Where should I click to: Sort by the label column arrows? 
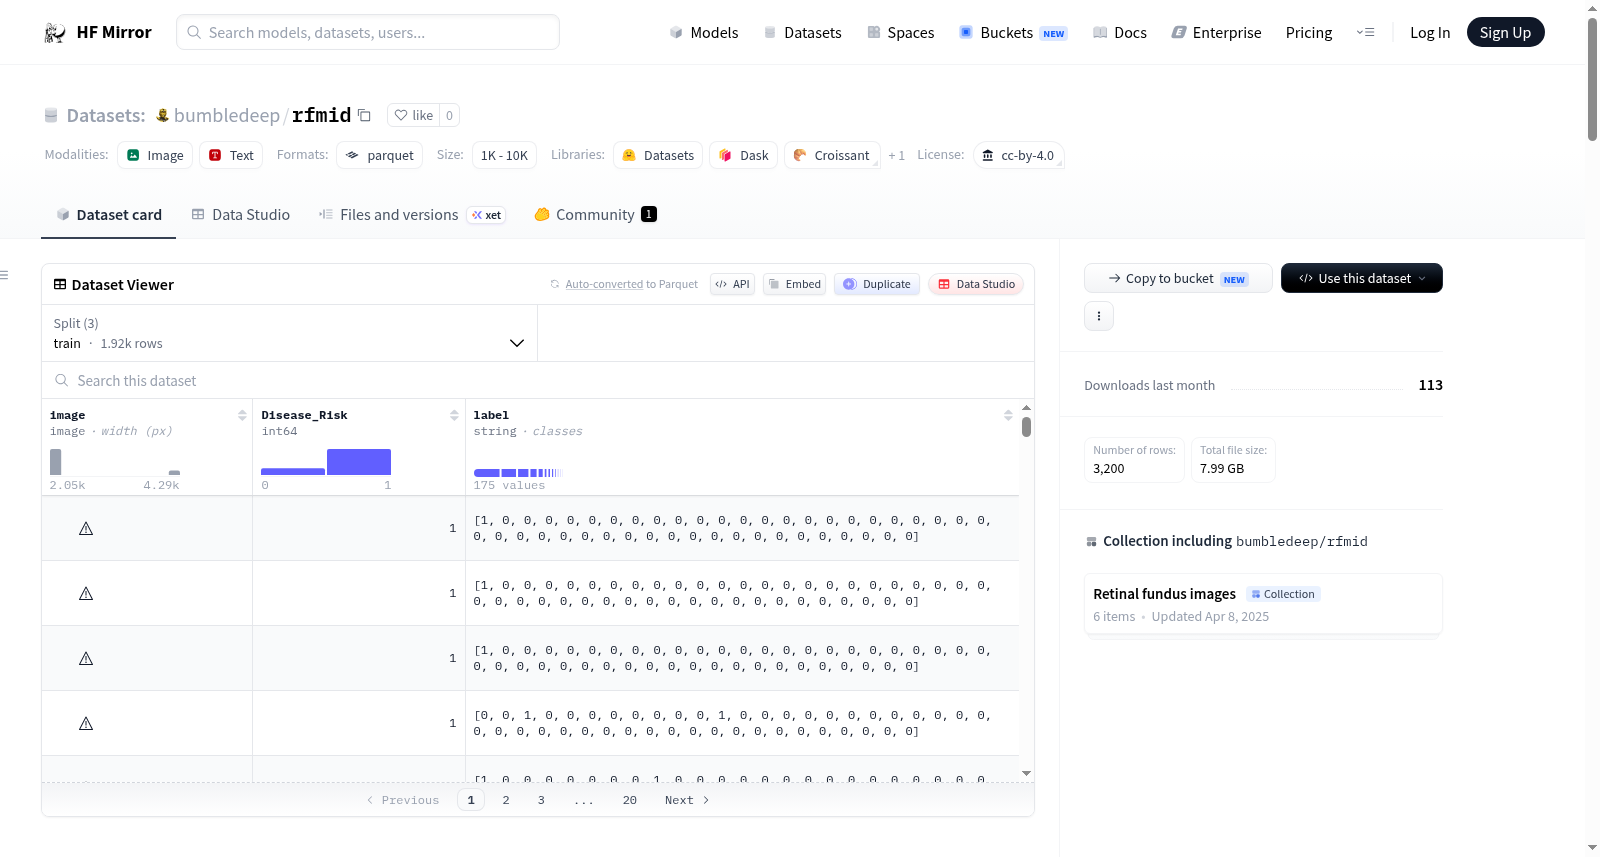tap(1008, 415)
